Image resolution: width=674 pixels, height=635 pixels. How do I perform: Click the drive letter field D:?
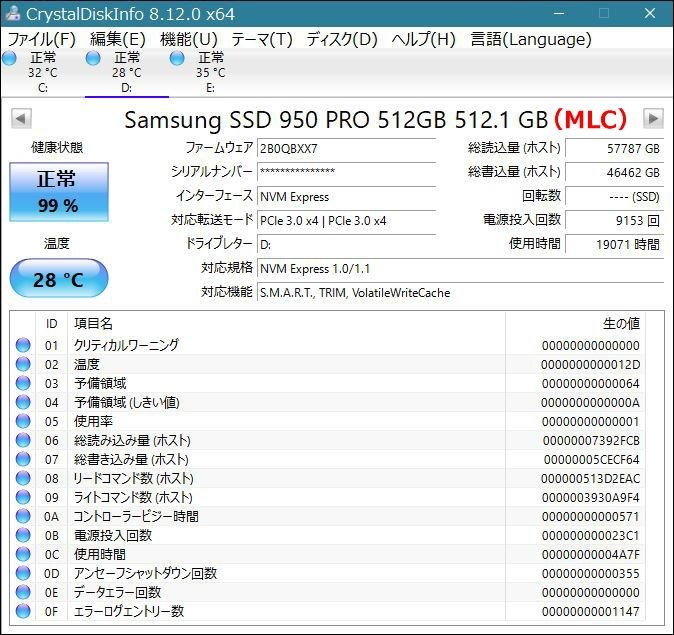[x=346, y=245]
